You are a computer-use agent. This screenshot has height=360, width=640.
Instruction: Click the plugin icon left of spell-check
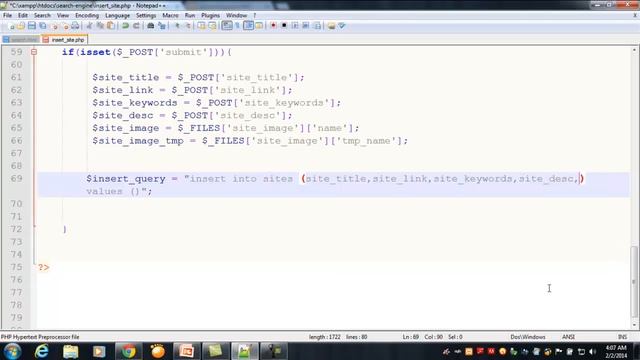(x=331, y=26)
